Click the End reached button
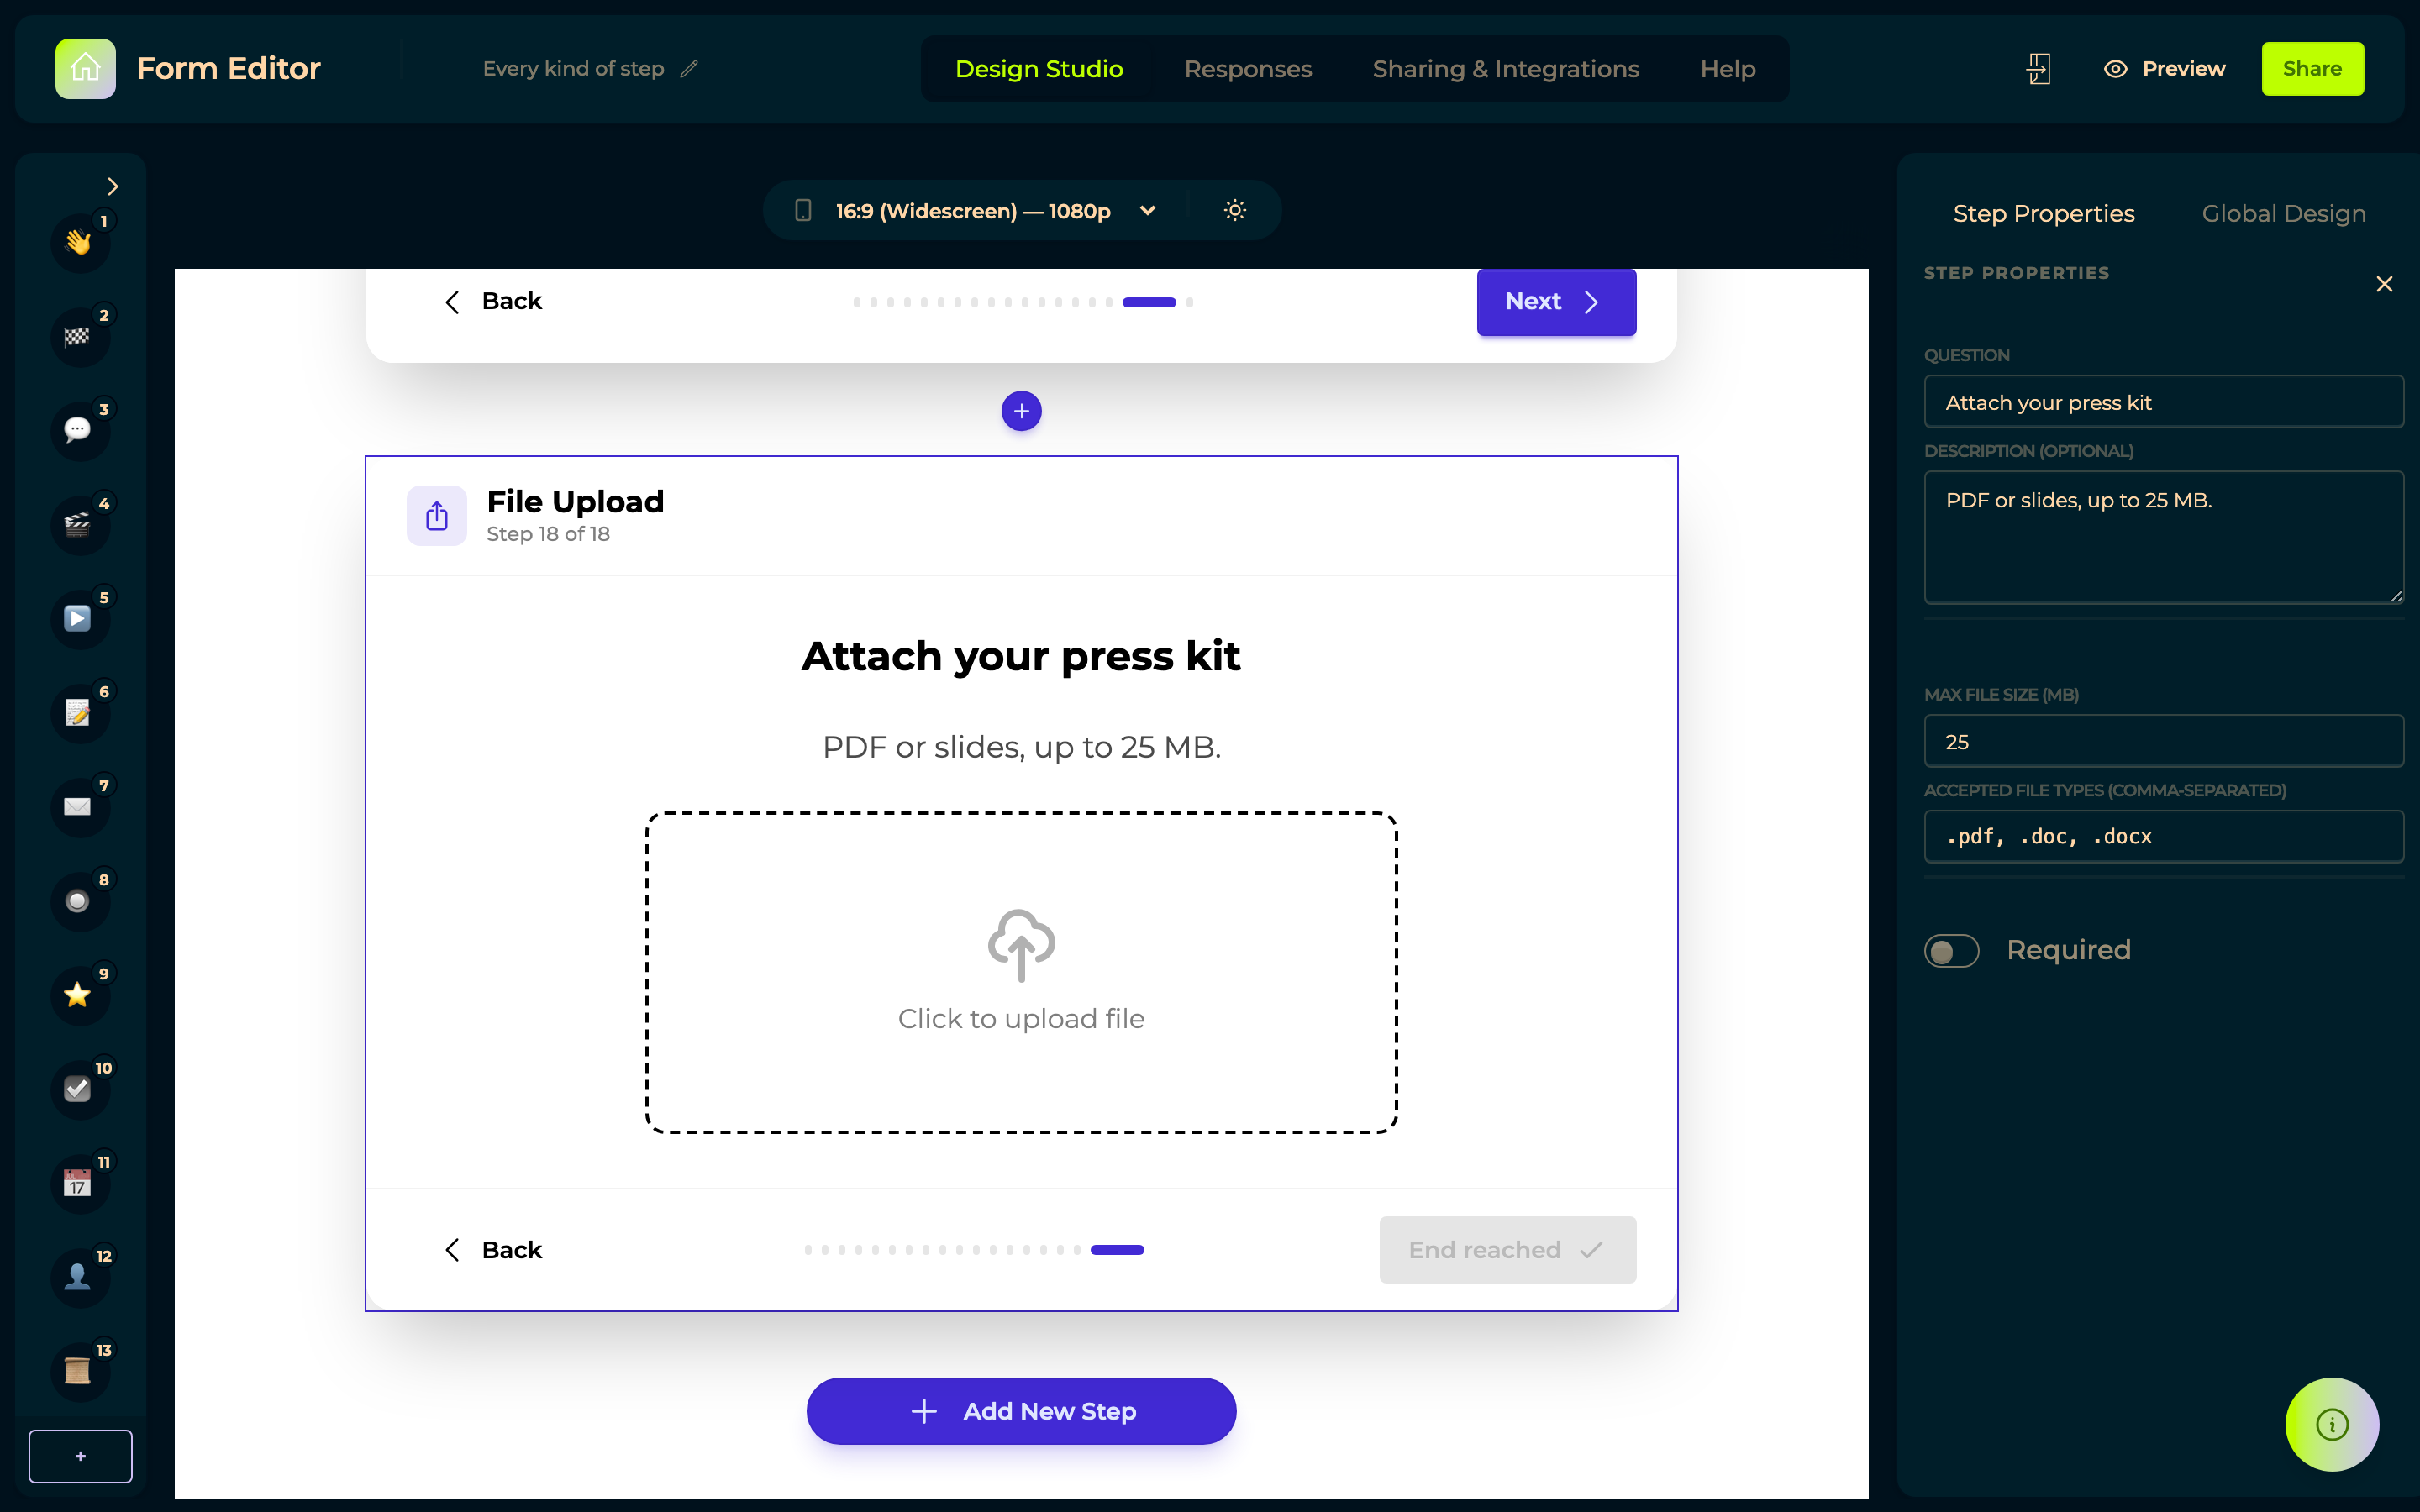Image resolution: width=2420 pixels, height=1512 pixels. coord(1507,1250)
